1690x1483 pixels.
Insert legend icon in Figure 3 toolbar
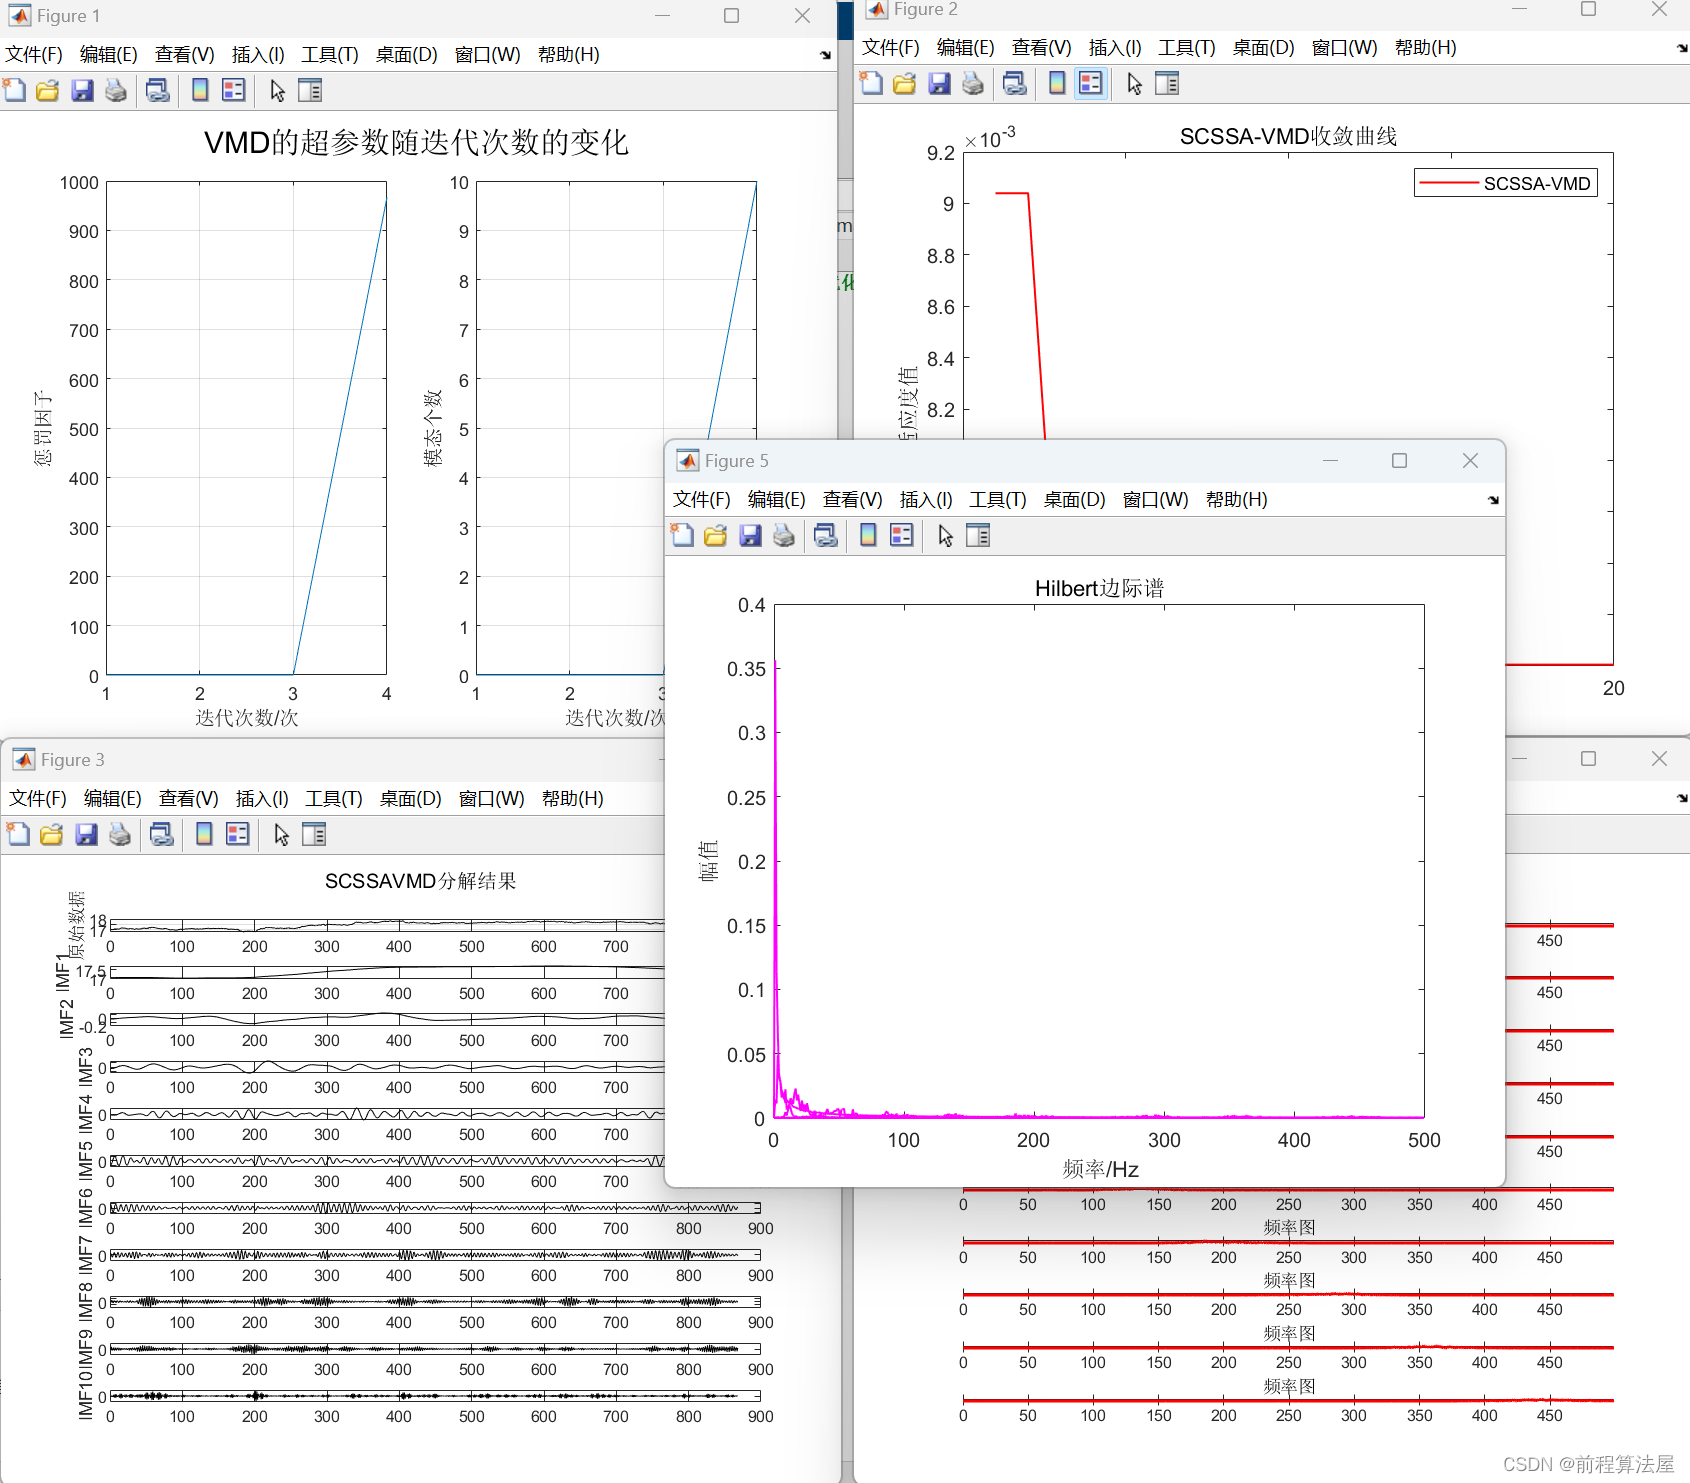[x=238, y=835]
